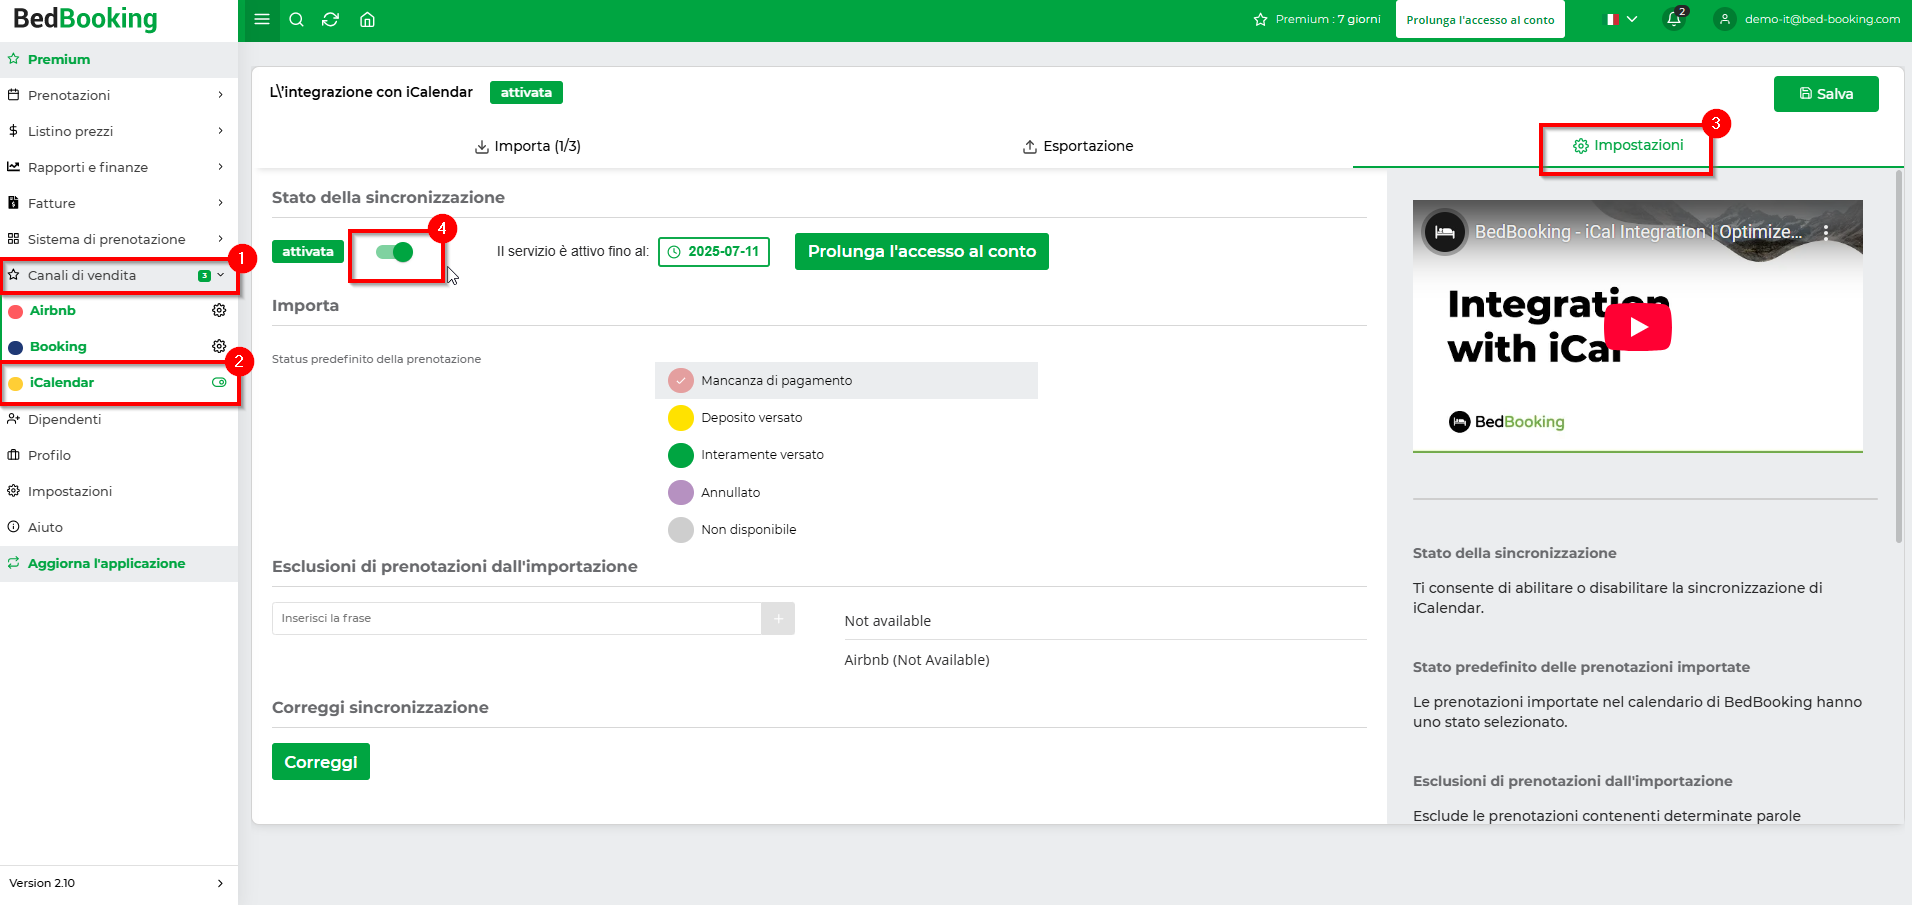Image resolution: width=1912 pixels, height=905 pixels.
Task: Open Booking channel settings gear
Action: tap(219, 346)
